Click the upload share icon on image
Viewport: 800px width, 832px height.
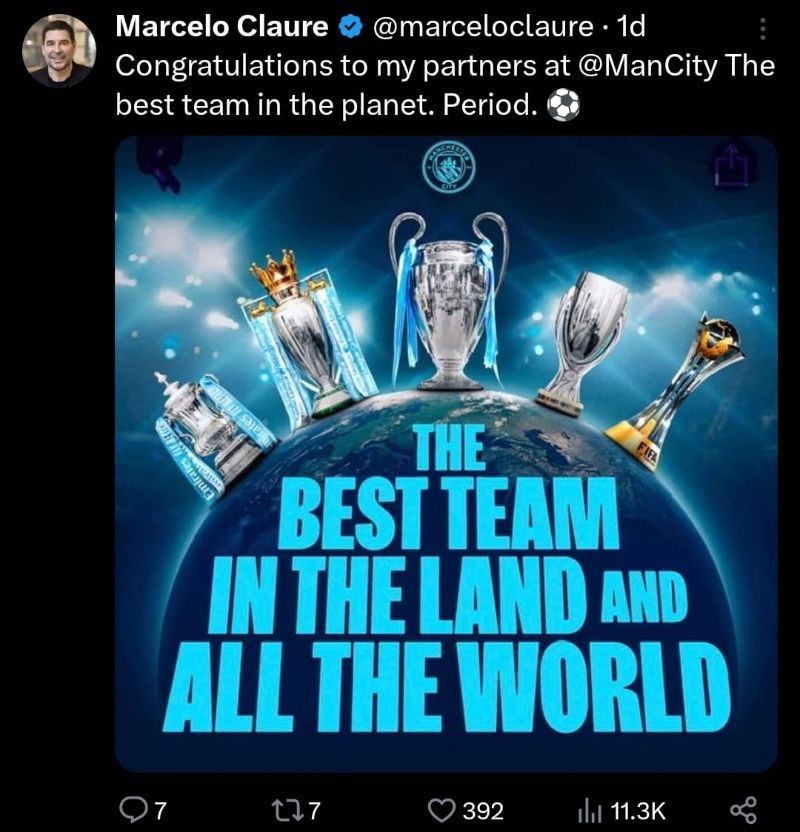tap(732, 164)
